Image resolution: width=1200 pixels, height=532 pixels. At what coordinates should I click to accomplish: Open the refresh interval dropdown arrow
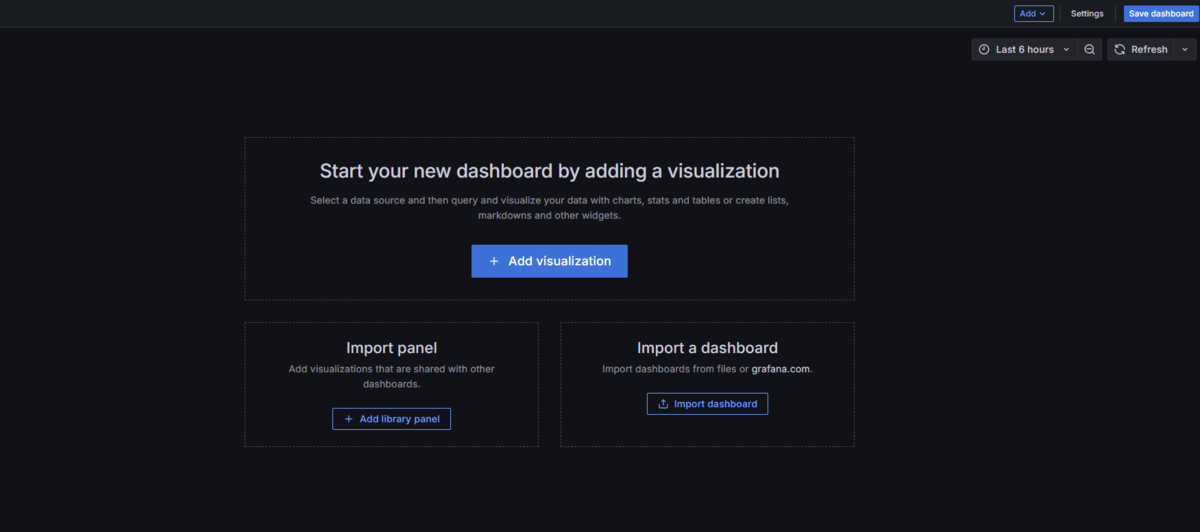1185,49
